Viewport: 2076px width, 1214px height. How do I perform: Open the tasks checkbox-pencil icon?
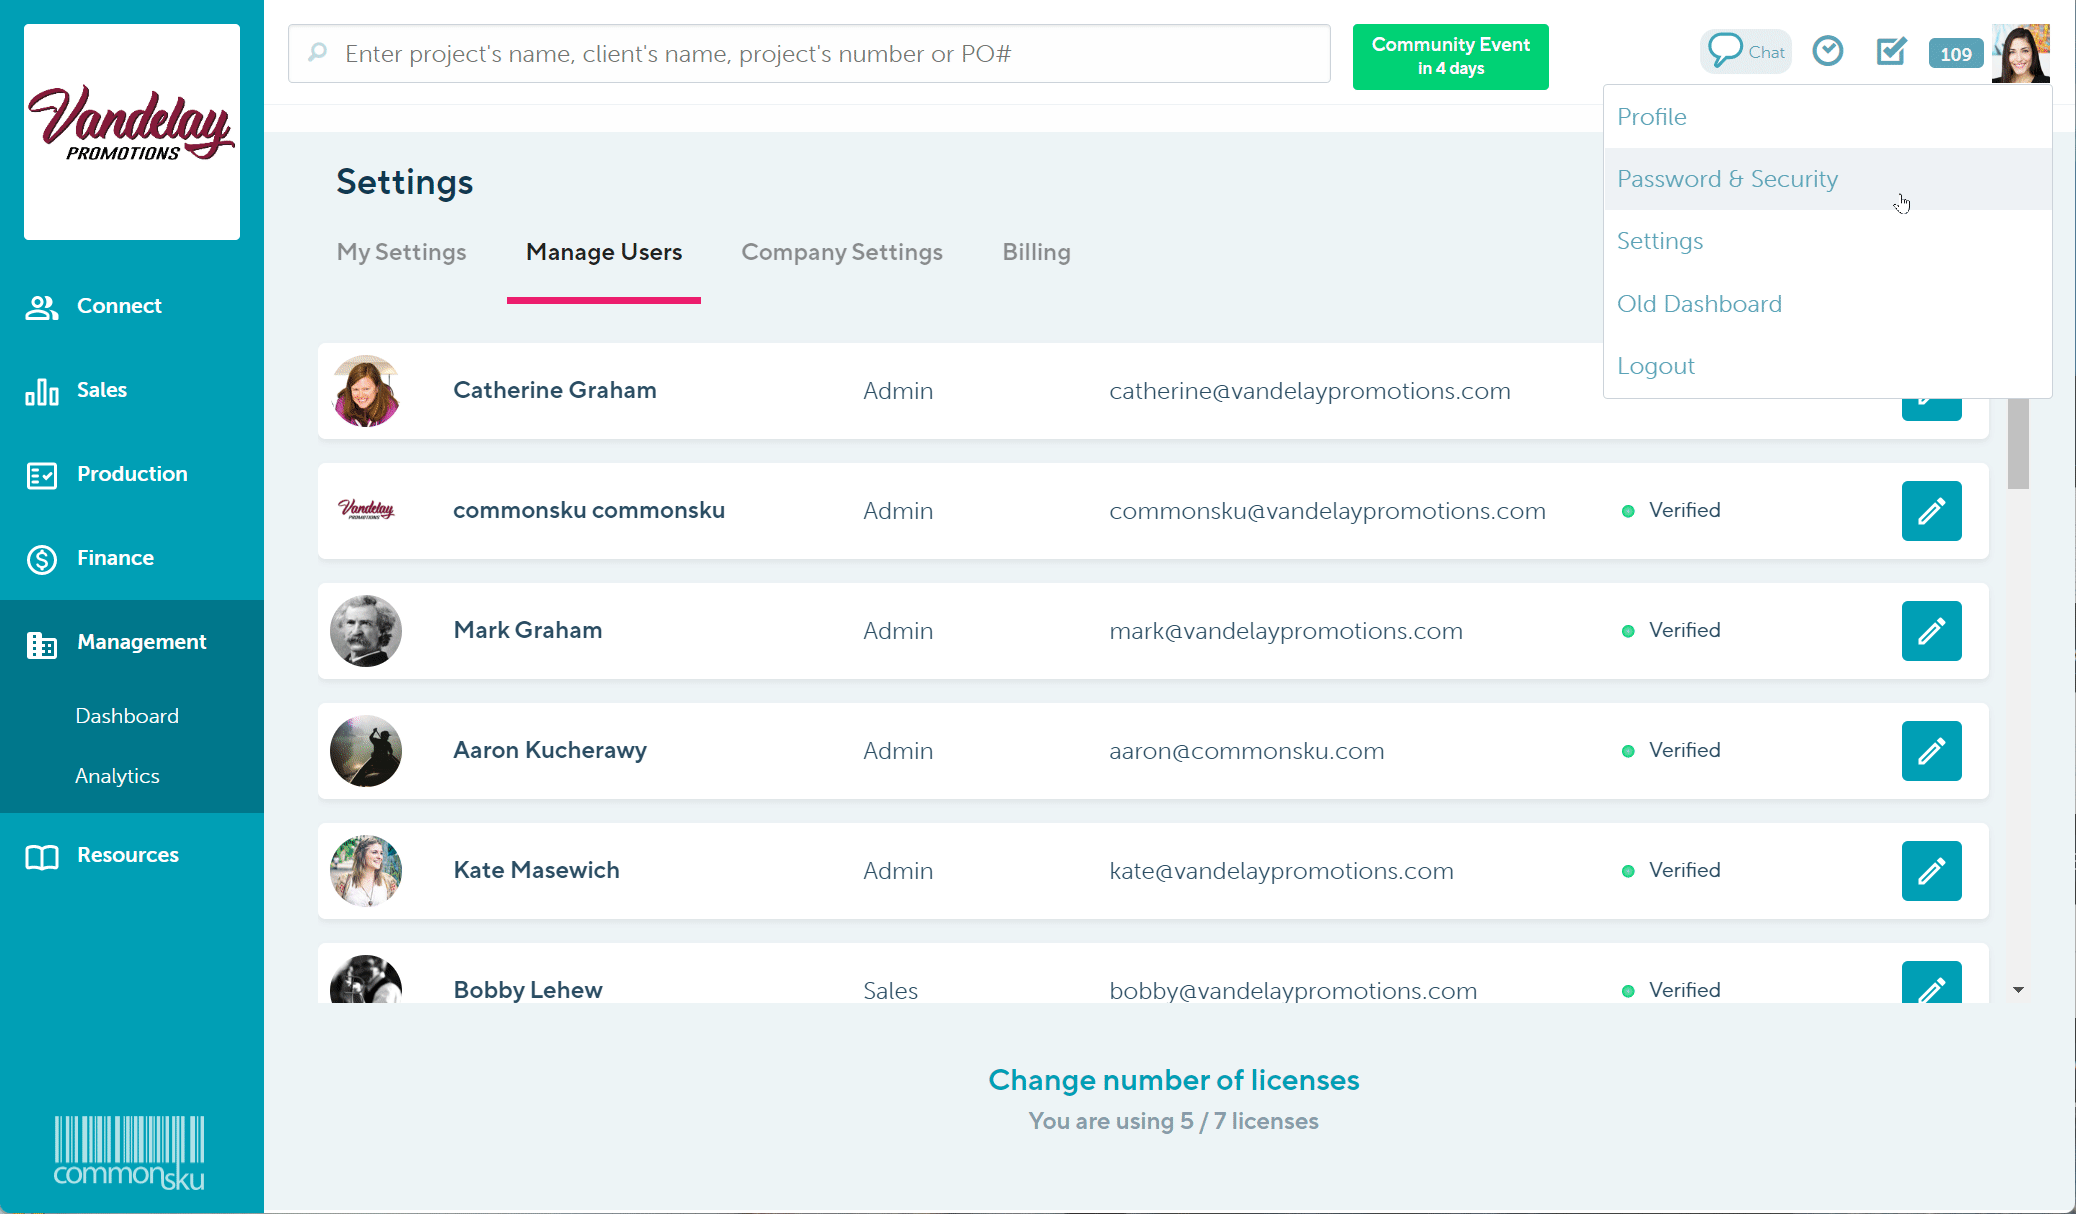tap(1890, 51)
